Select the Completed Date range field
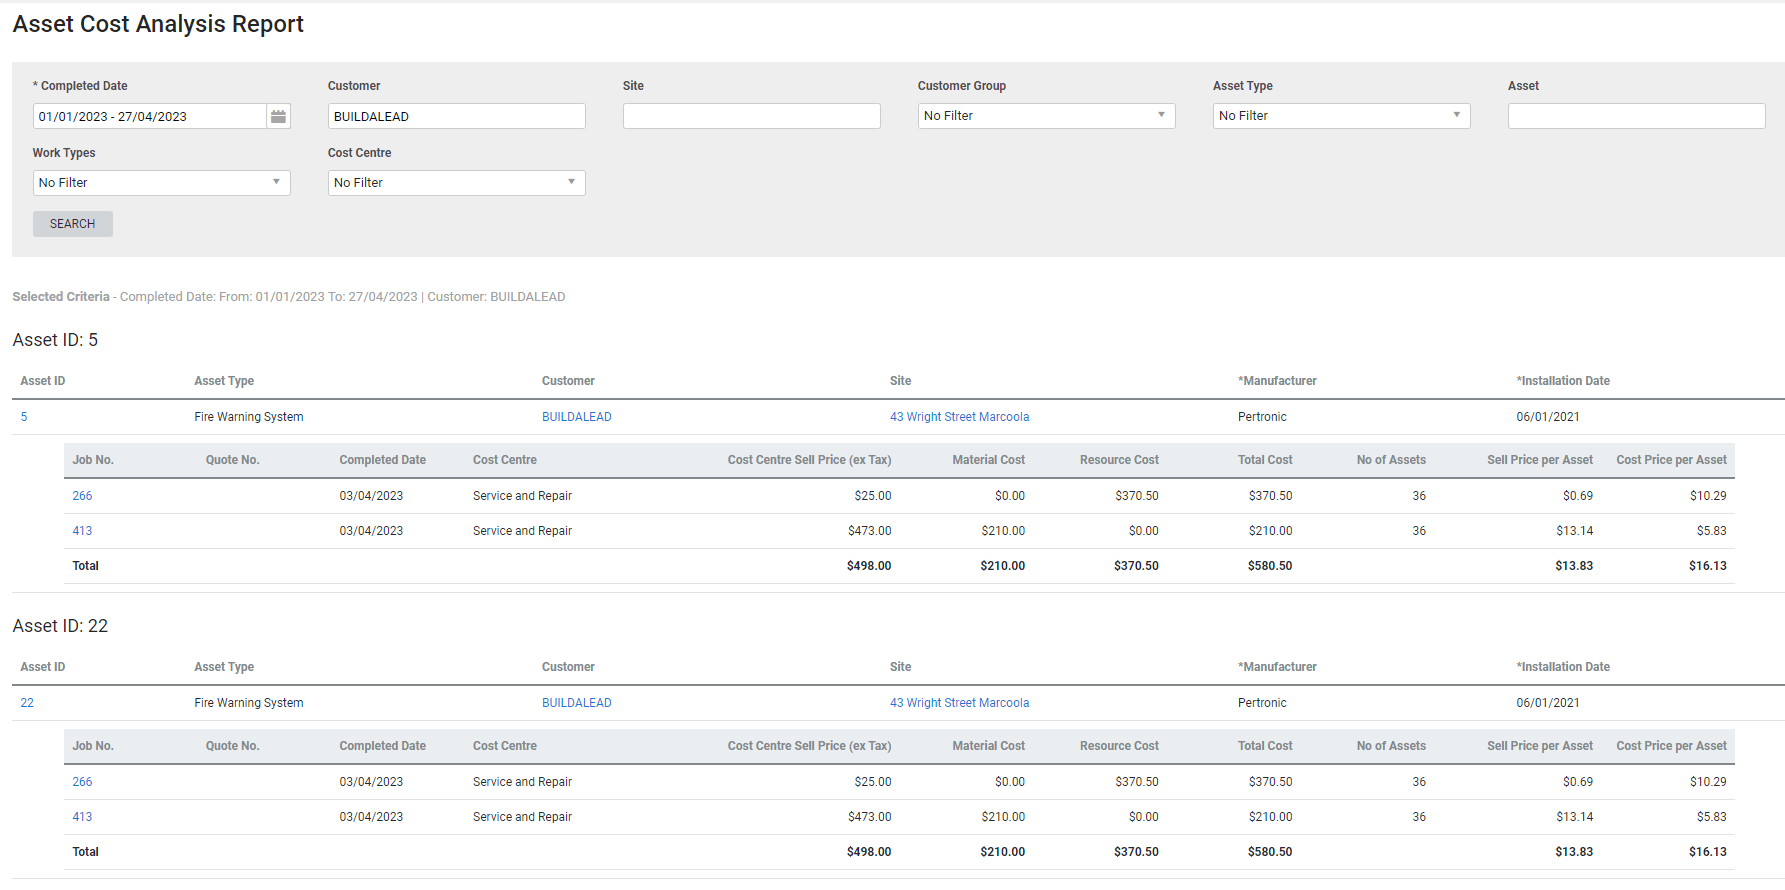Image resolution: width=1785 pixels, height=890 pixels. click(150, 116)
